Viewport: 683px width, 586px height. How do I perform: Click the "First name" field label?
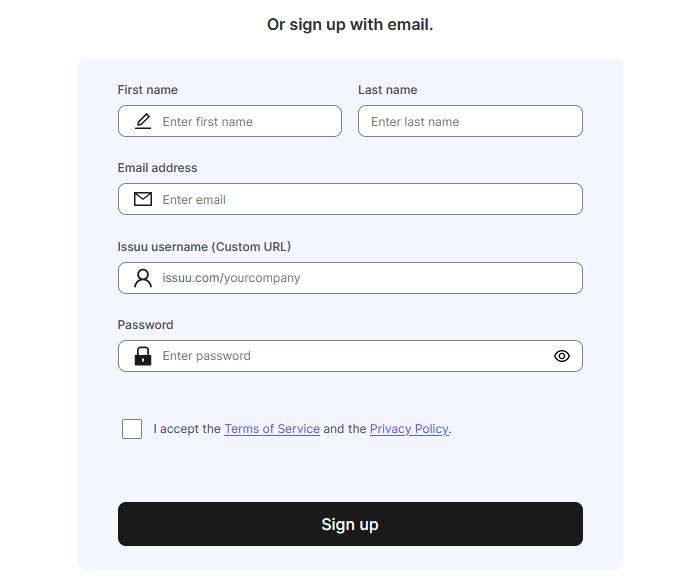coord(148,90)
